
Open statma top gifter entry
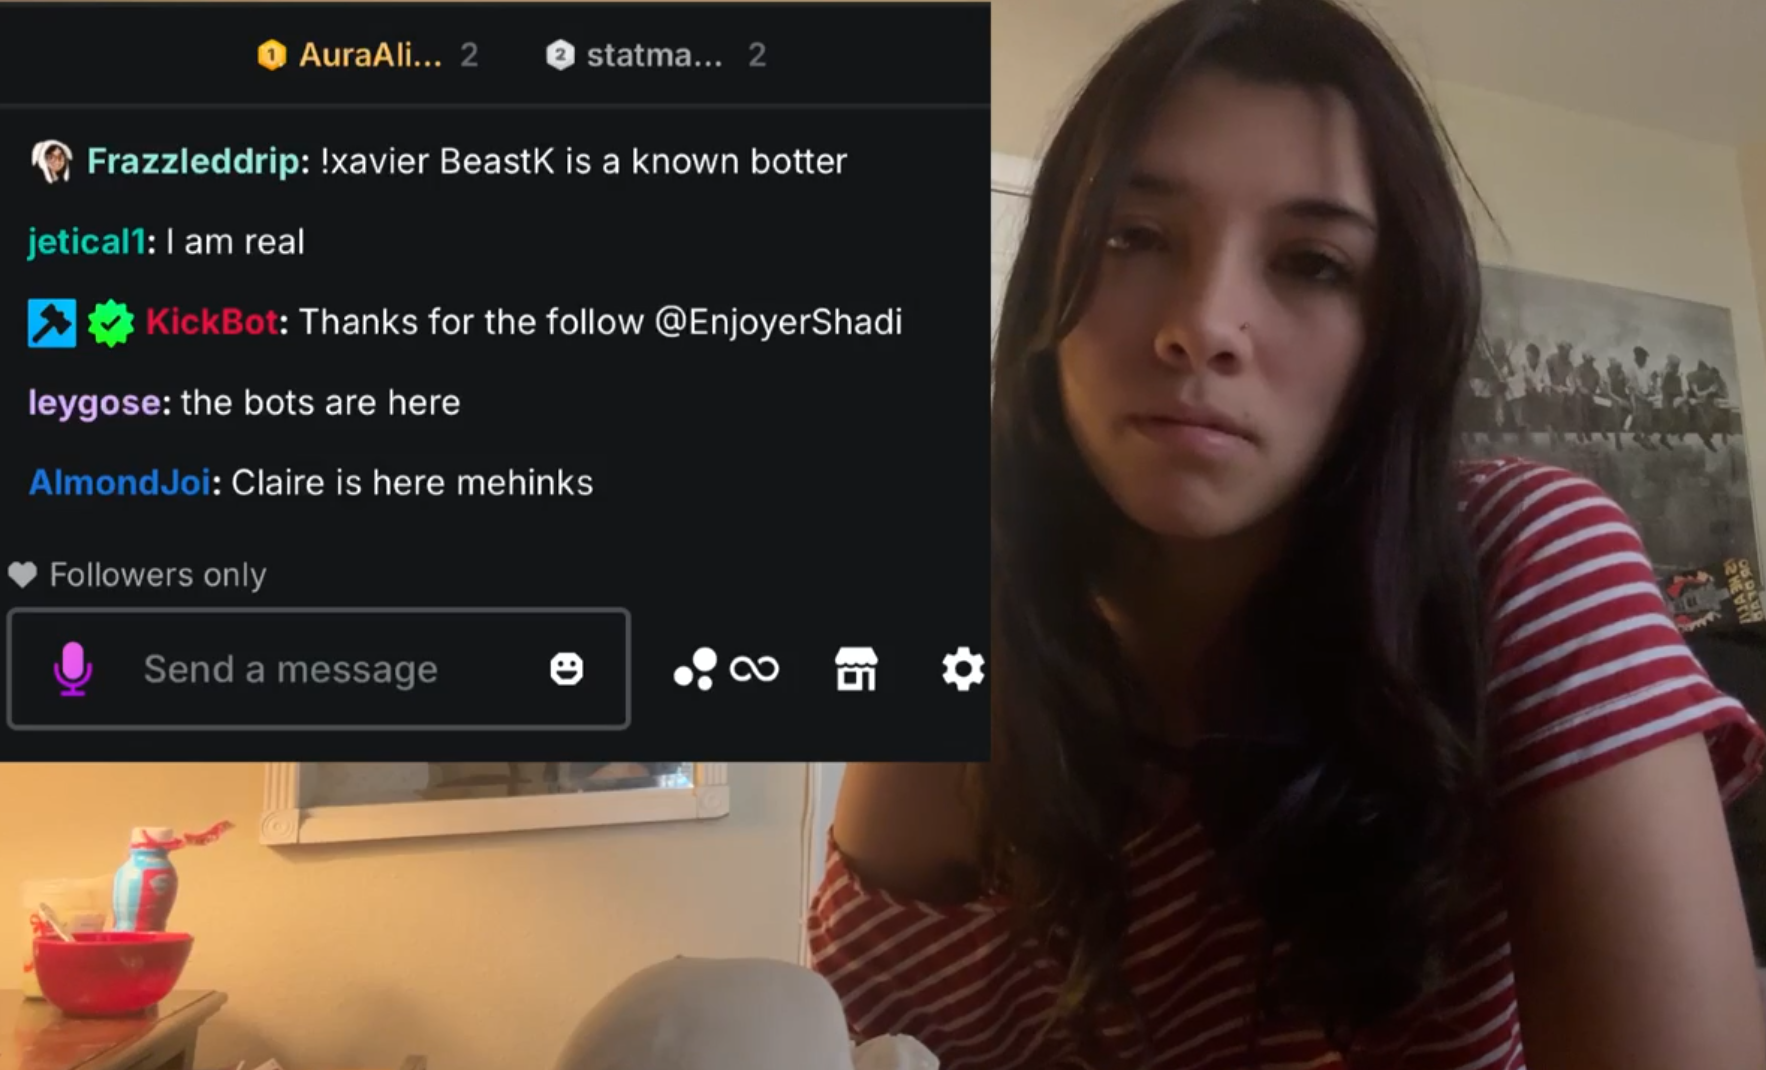pyautogui.click(x=656, y=55)
